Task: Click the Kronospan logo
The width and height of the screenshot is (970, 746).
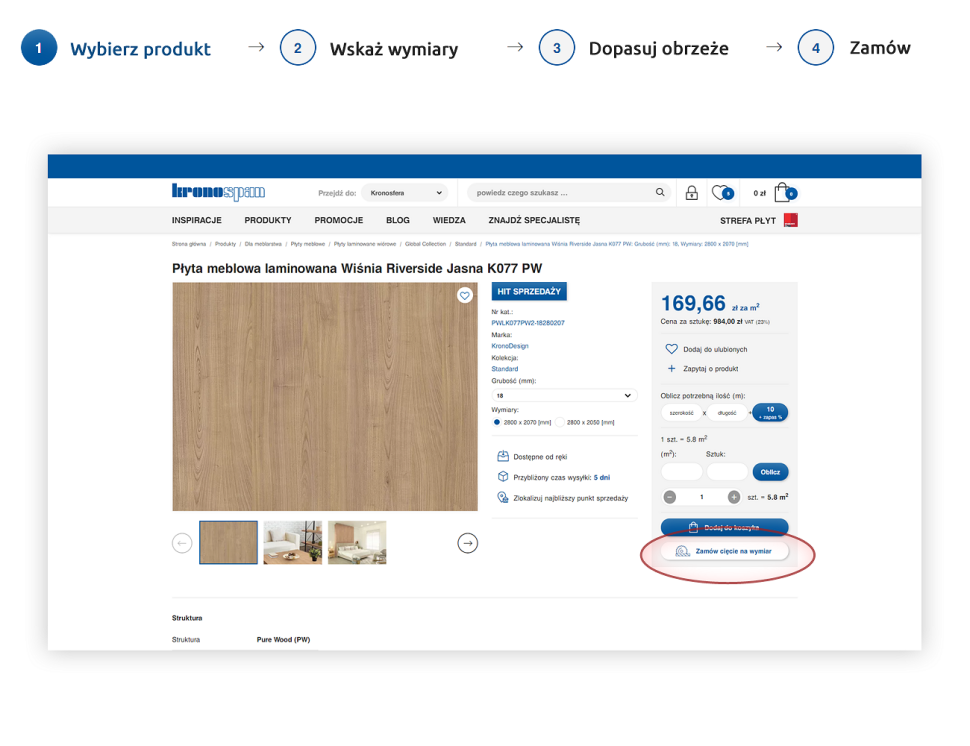Action: (x=217, y=192)
